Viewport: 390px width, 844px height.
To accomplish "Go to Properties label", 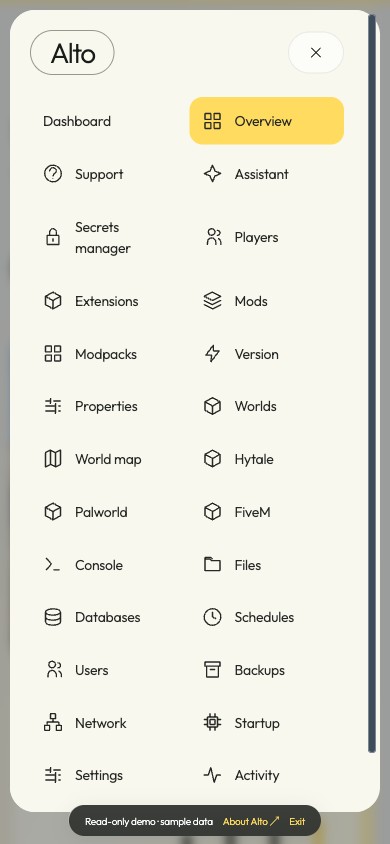I will tap(106, 406).
